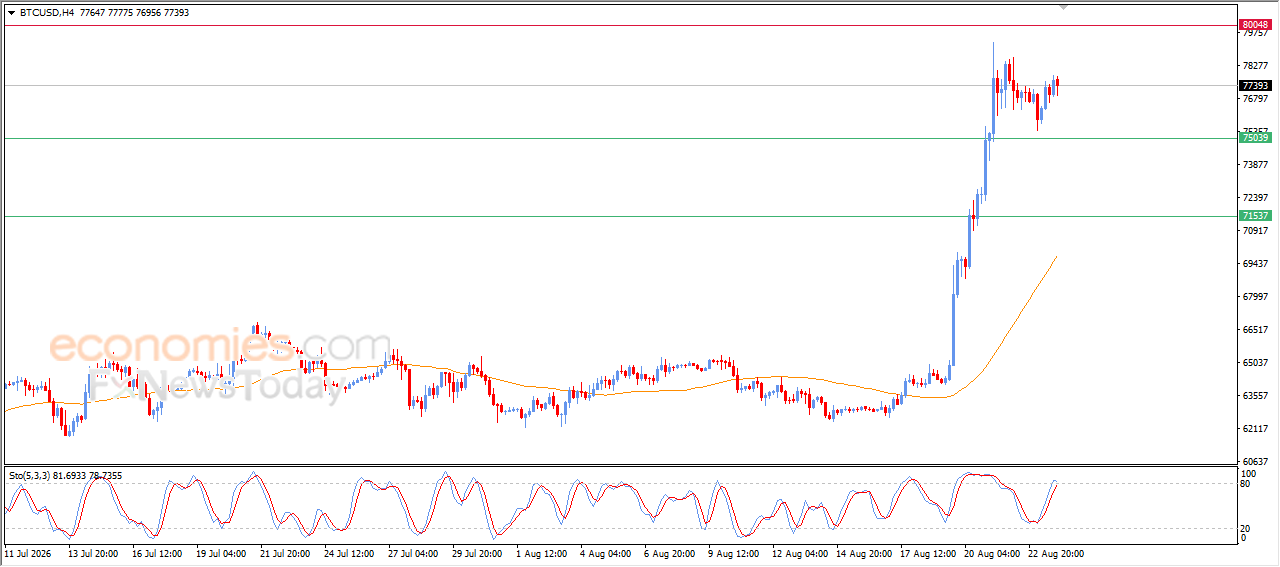The image size is (1280, 567).
Task: Select the orange moving average line end
Action: [1056, 257]
